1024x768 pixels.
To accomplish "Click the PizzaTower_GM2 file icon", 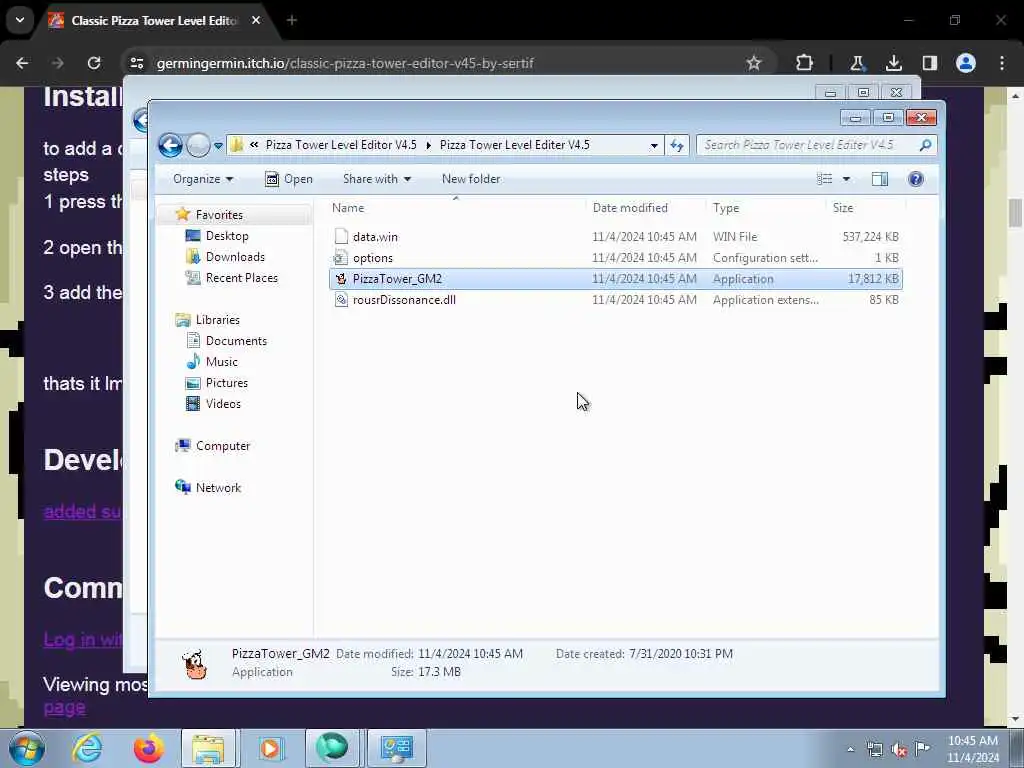I will pos(341,279).
